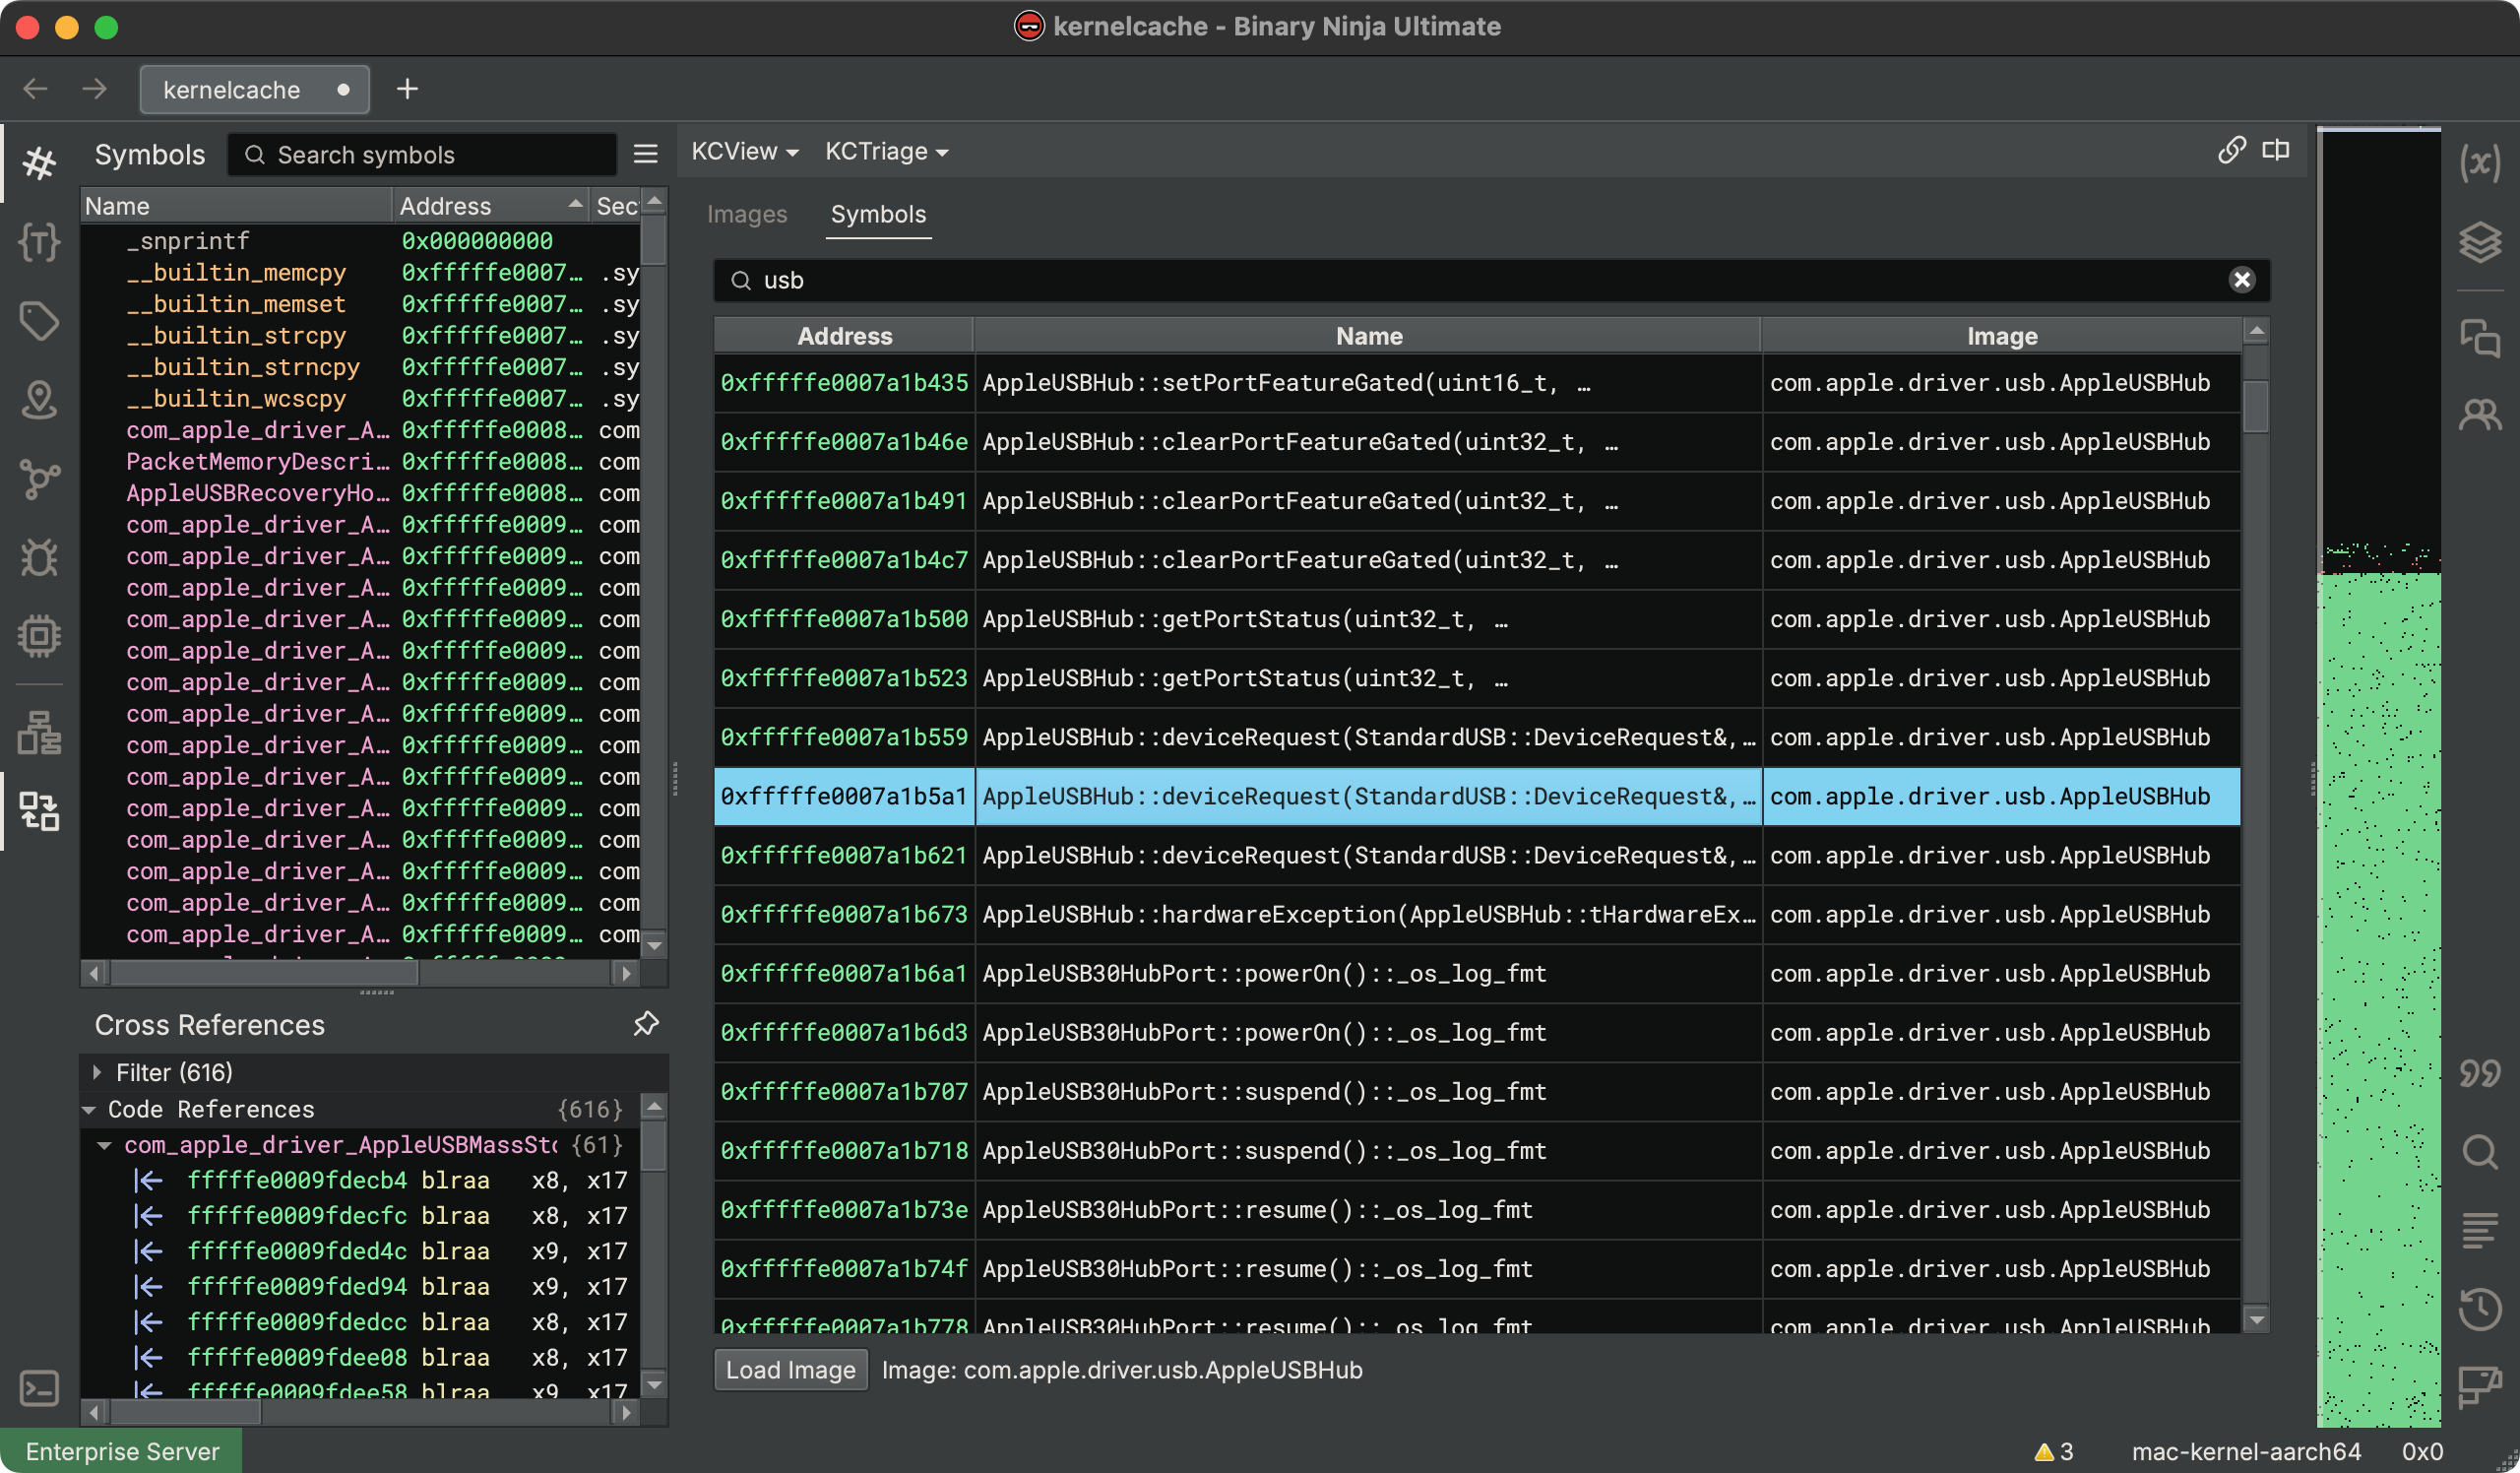Screen dimensions: 2520x1473
Task: Open the history clock icon
Action: pyautogui.click(x=2480, y=1309)
